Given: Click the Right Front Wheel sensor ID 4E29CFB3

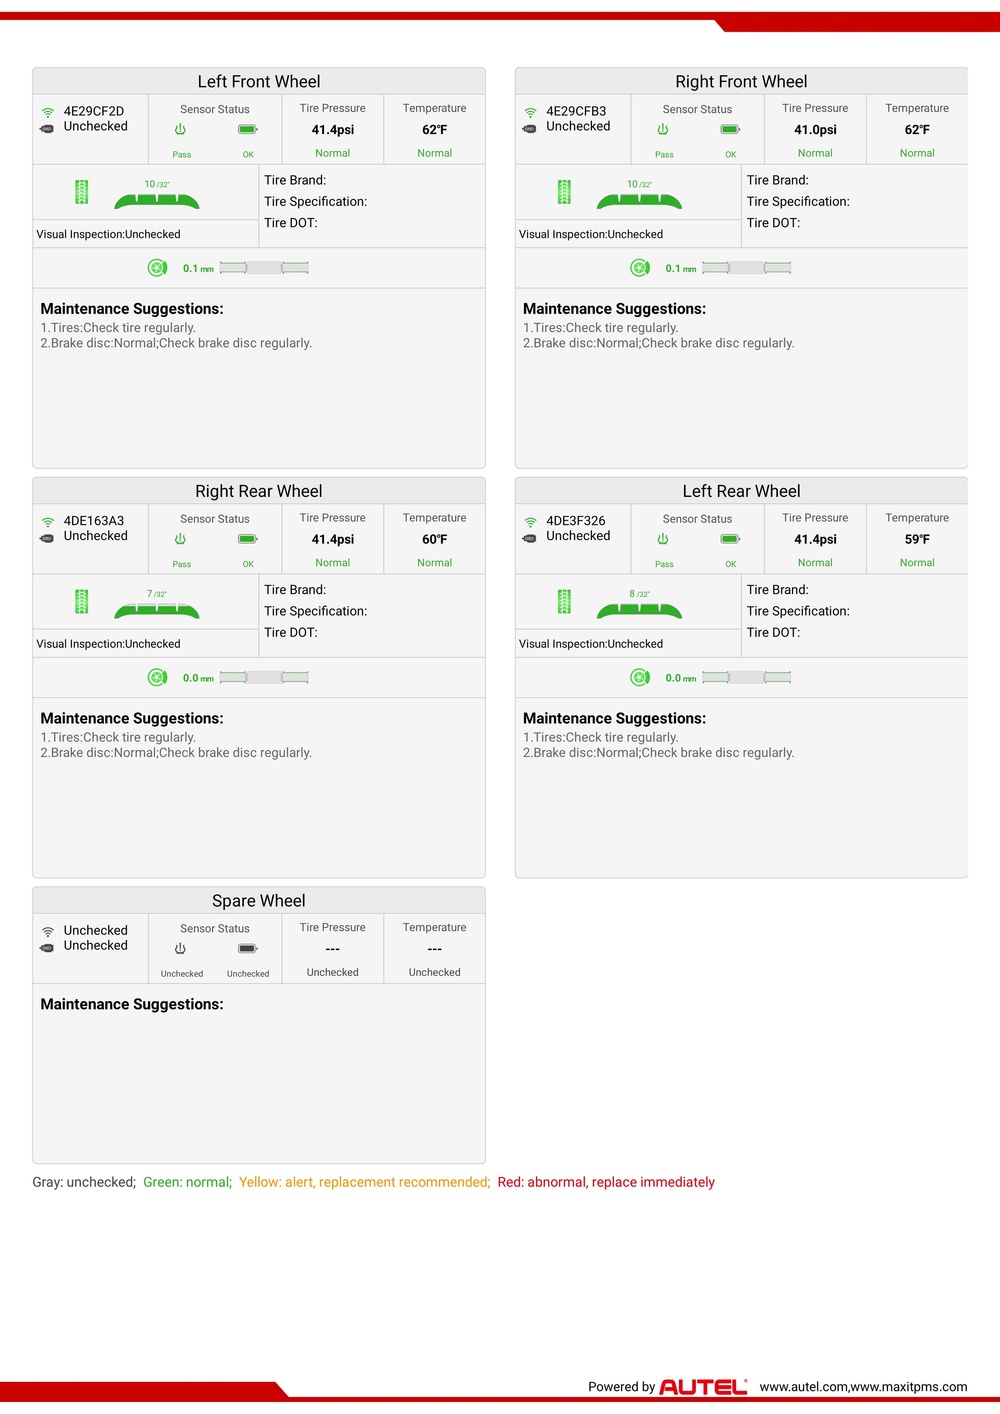Looking at the screenshot, I should click(x=576, y=111).
